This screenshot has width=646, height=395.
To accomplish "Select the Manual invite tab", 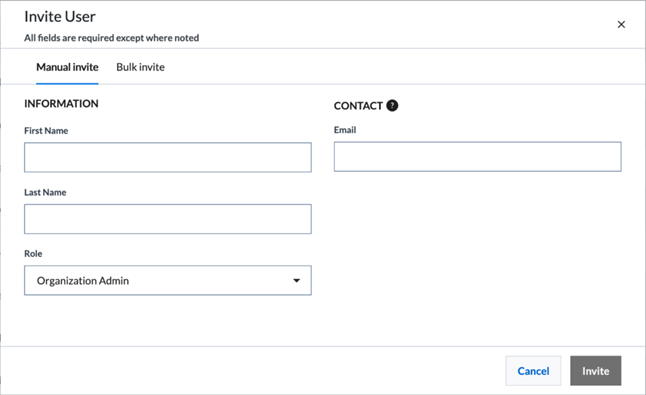I will tap(67, 67).
